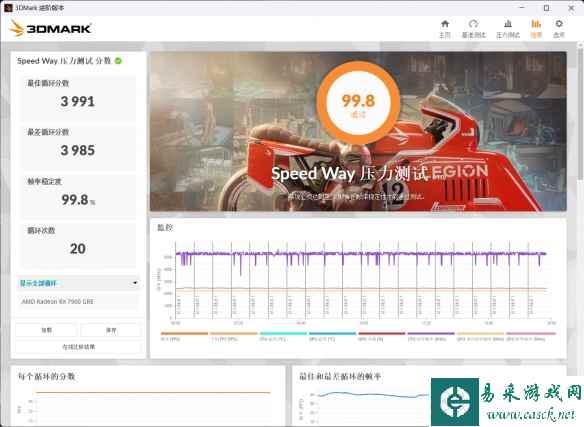
Task: Click the frame rate stability 99.8% value
Action: (78, 200)
